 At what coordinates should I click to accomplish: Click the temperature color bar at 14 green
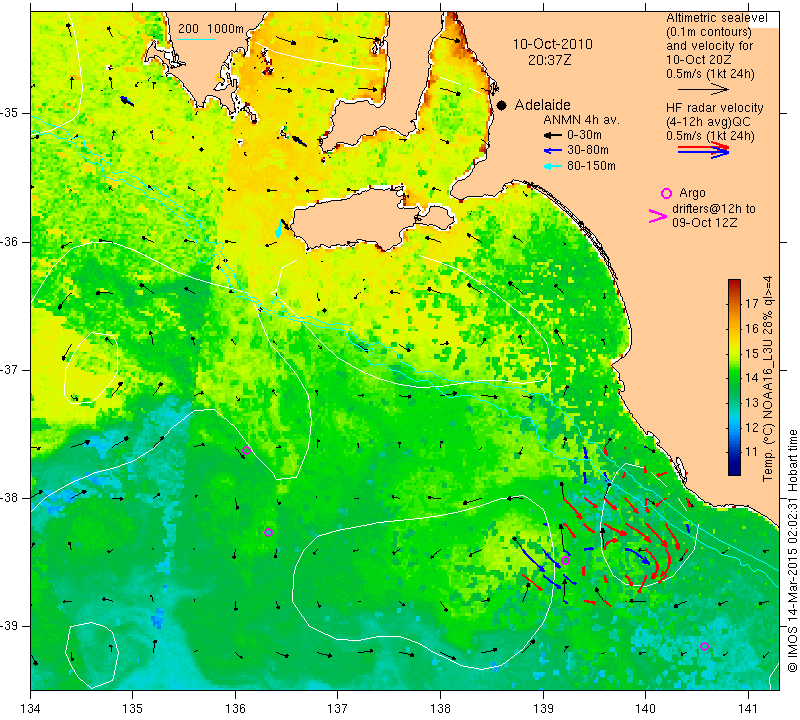[734, 378]
